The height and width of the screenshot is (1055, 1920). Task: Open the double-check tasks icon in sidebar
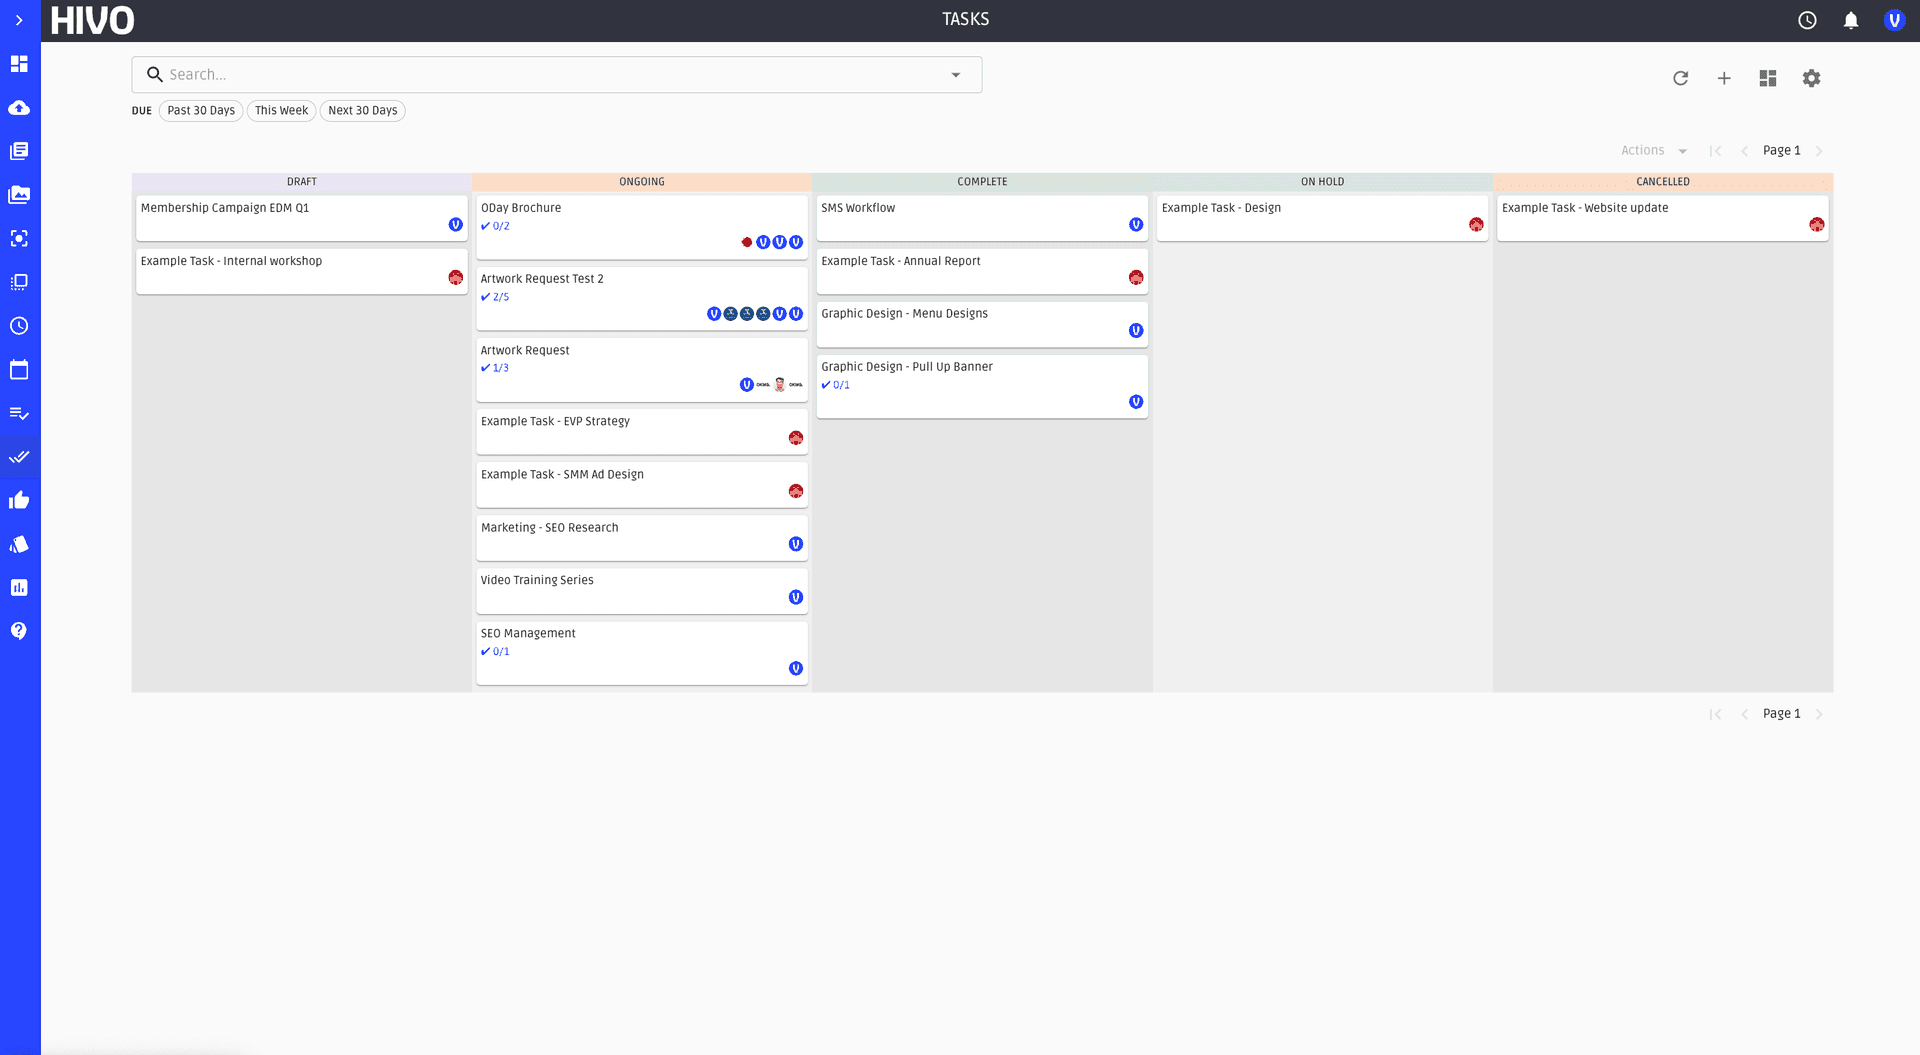click(x=19, y=457)
